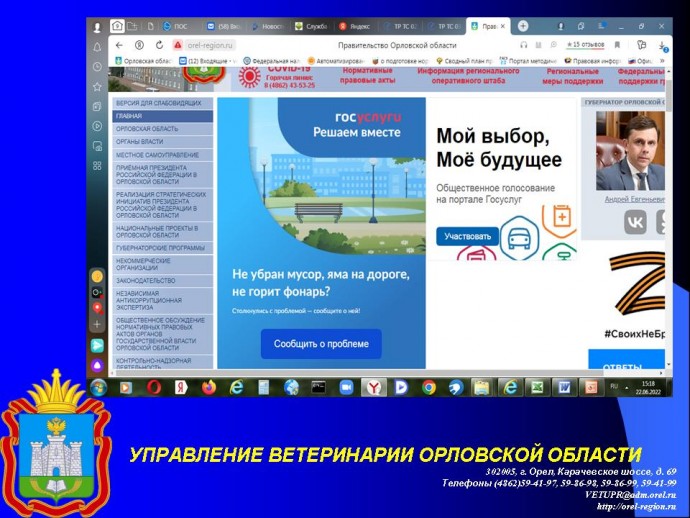Click the page scroll-down arrow
The height and width of the screenshot is (518, 690).
tap(668, 365)
